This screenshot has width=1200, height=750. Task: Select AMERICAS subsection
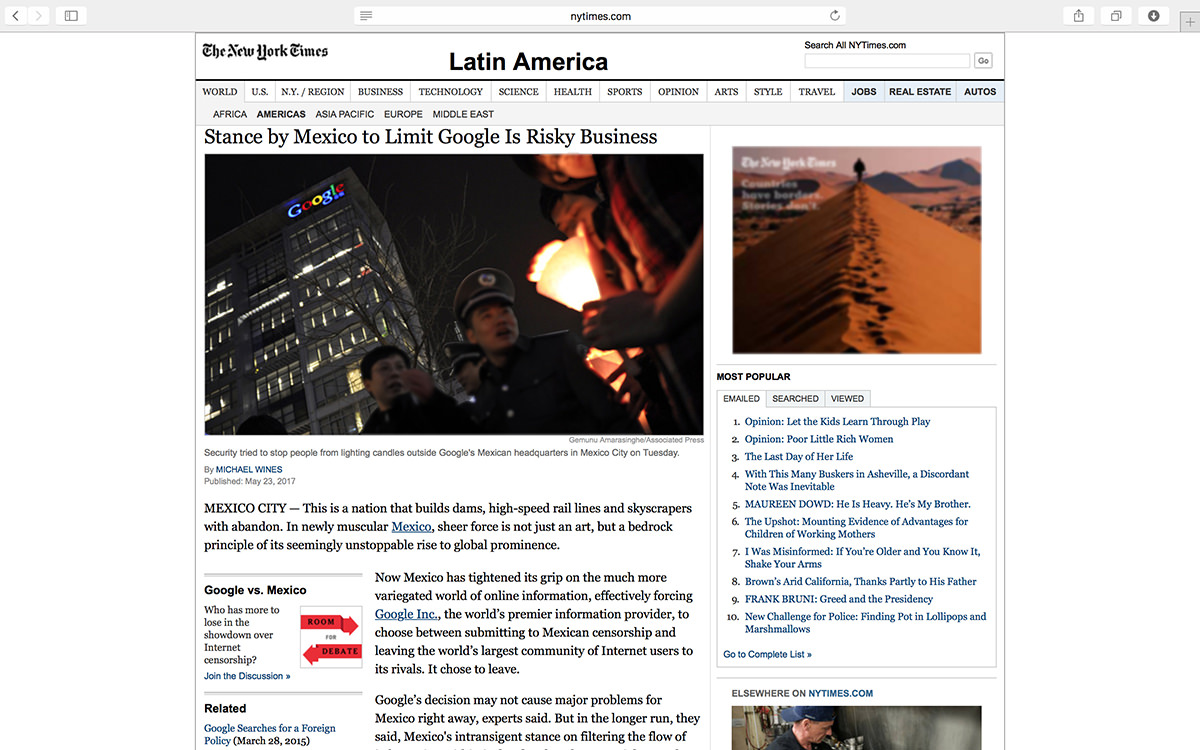pos(281,114)
